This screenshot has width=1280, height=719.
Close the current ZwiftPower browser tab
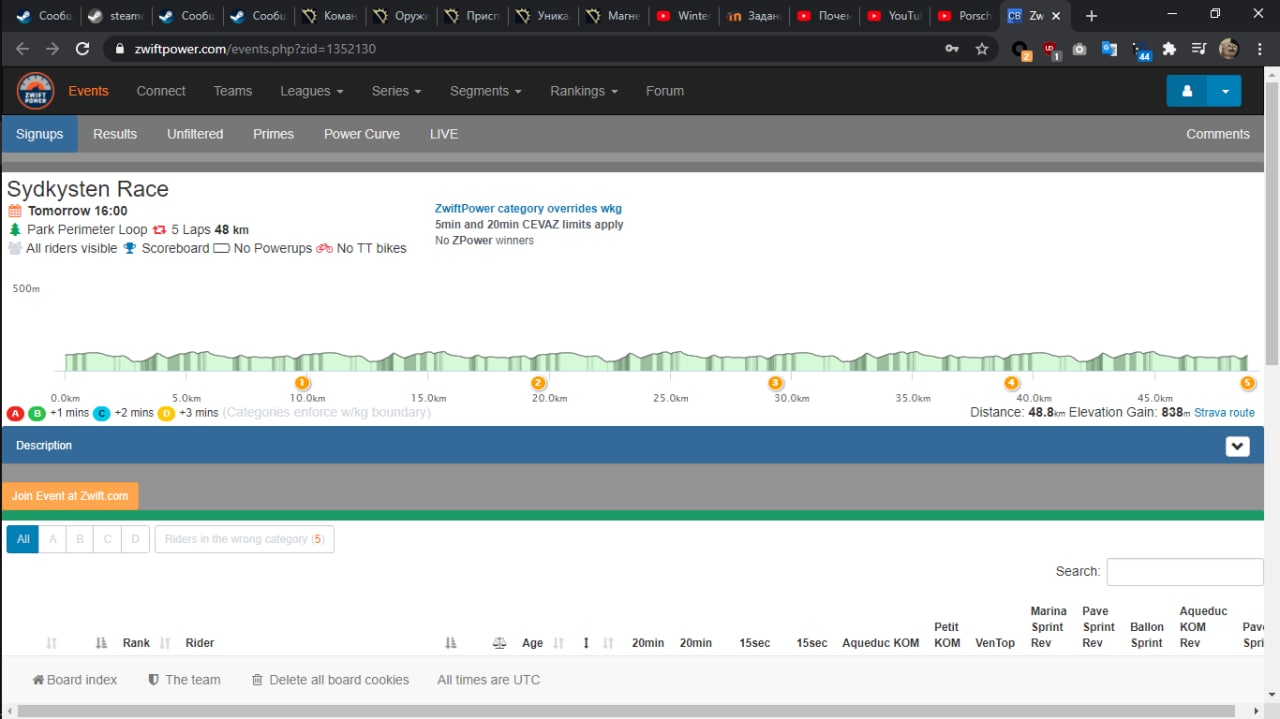coord(1056,16)
